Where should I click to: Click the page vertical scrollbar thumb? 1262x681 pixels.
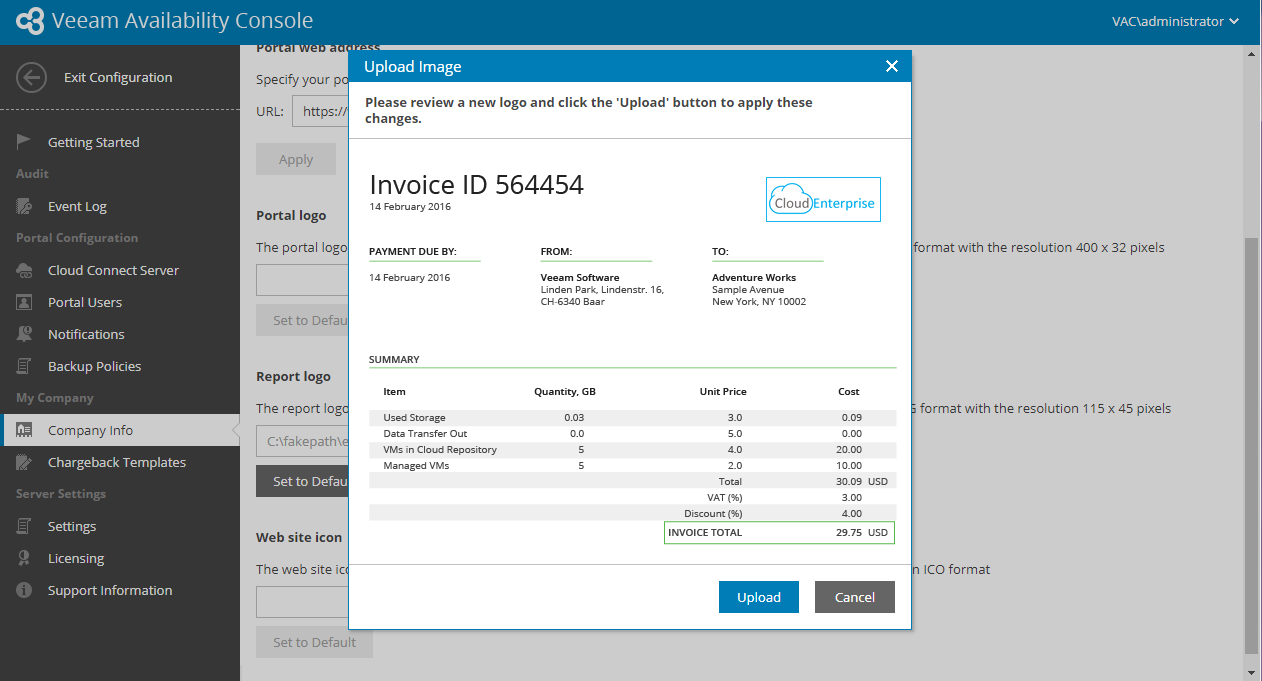(x=1251, y=445)
